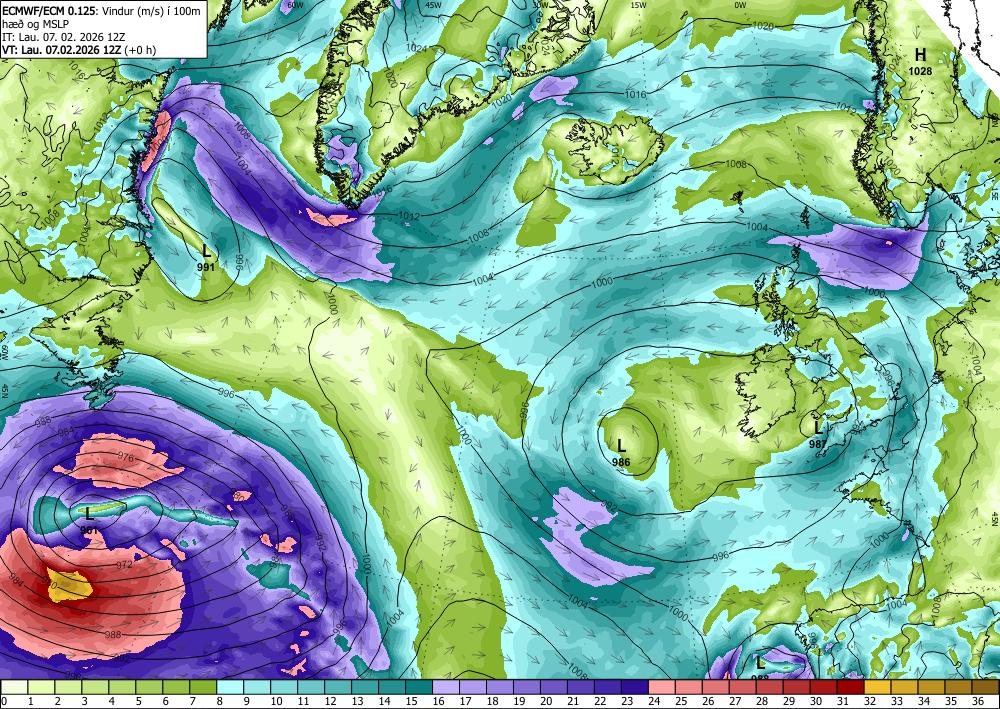Select the teal swatch between 12 and 13
The height and width of the screenshot is (709, 1000).
(x=338, y=687)
